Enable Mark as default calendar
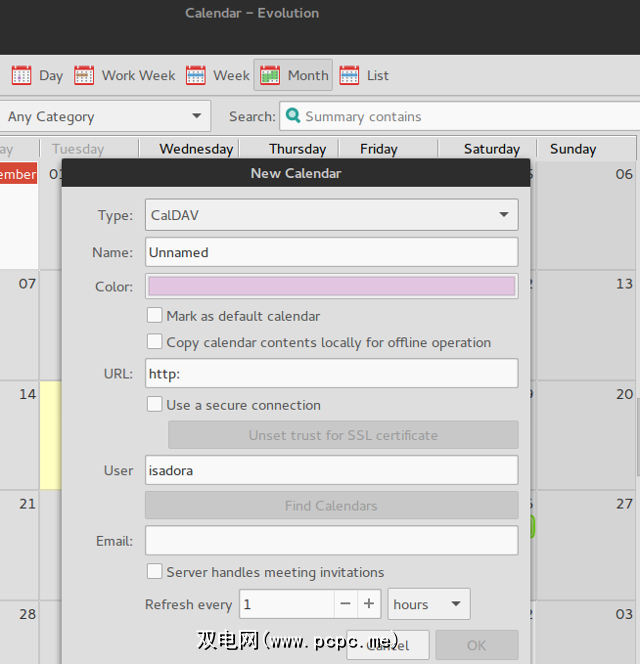The width and height of the screenshot is (640, 664). (155, 315)
